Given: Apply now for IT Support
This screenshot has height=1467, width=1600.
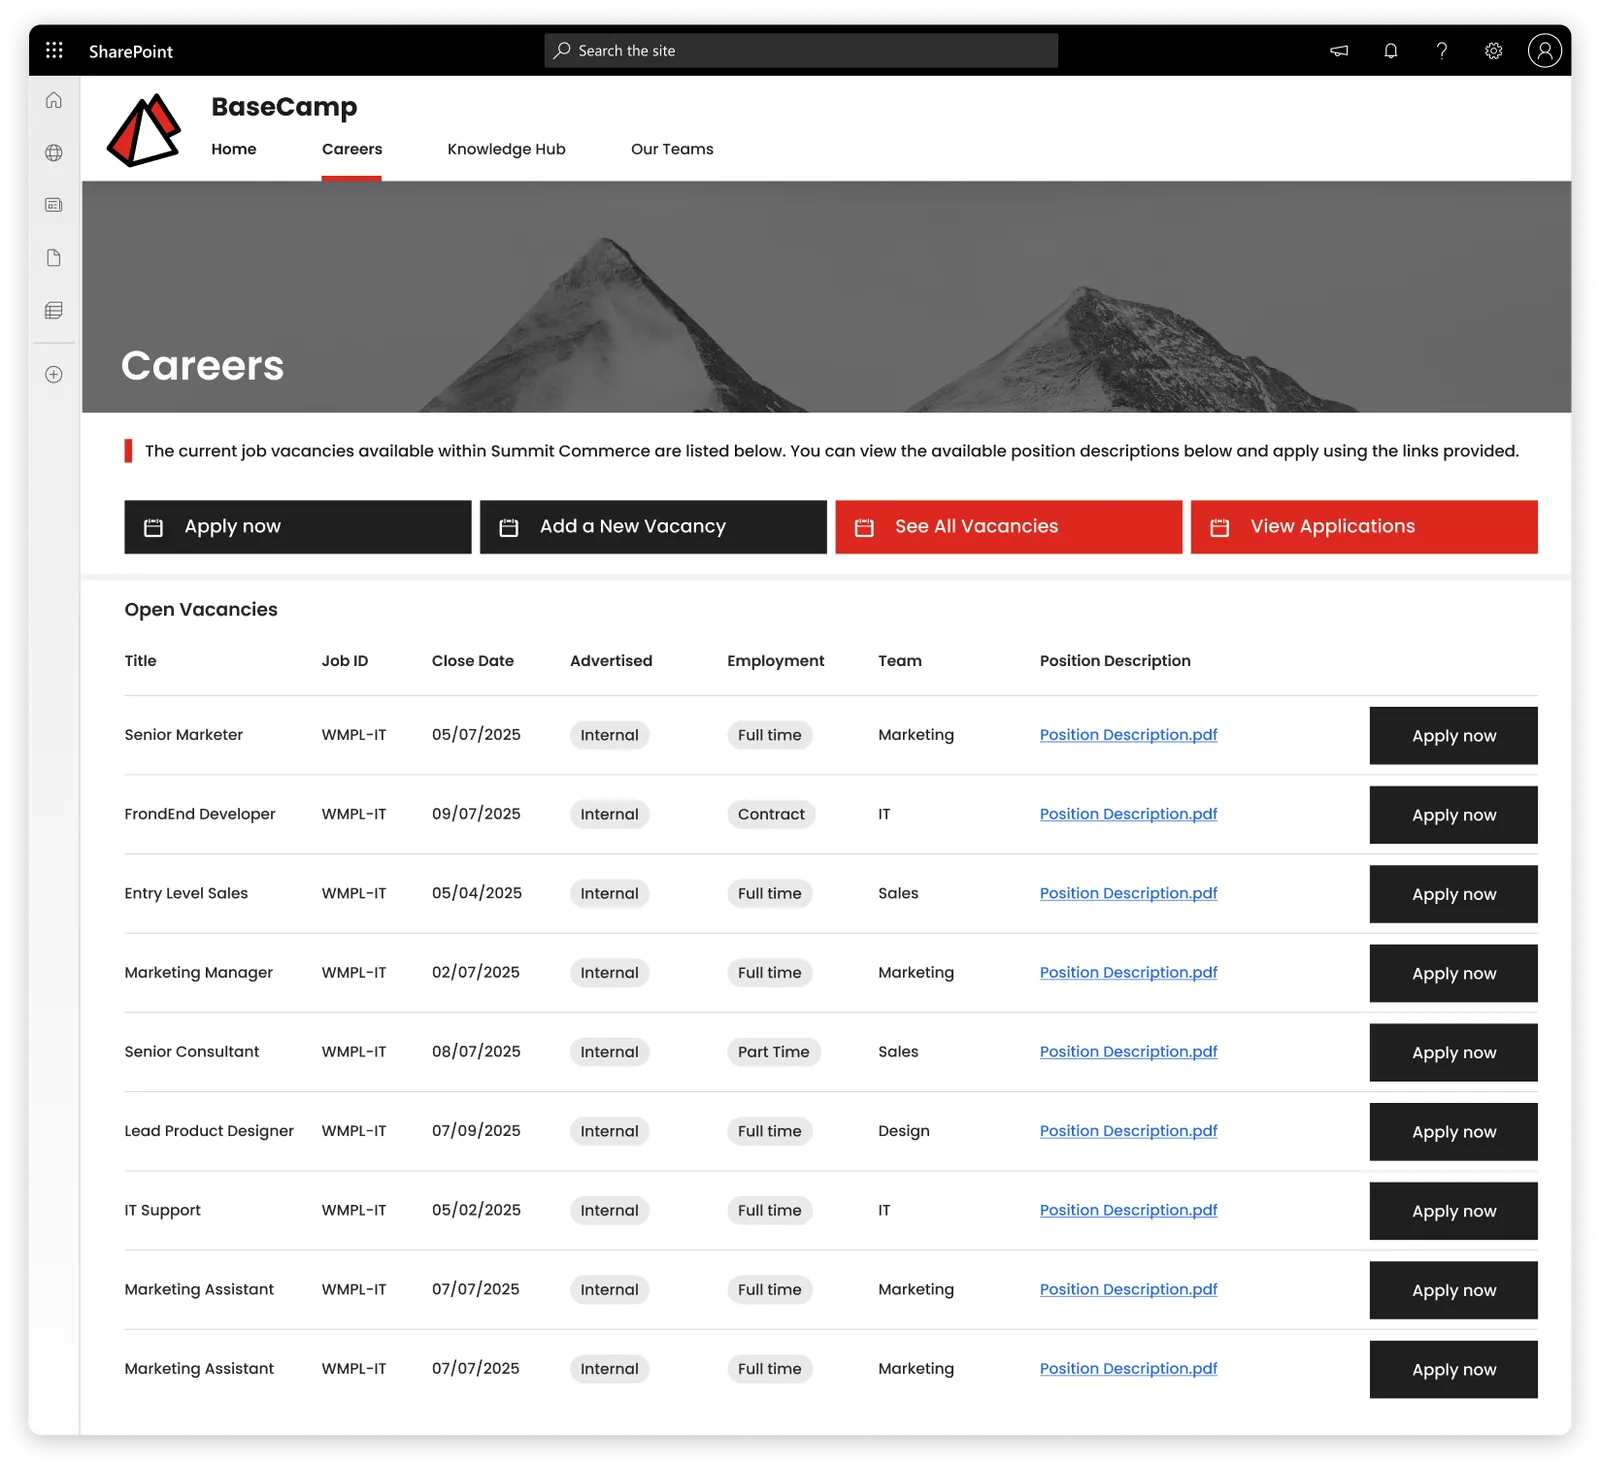Looking at the screenshot, I should [1453, 1211].
